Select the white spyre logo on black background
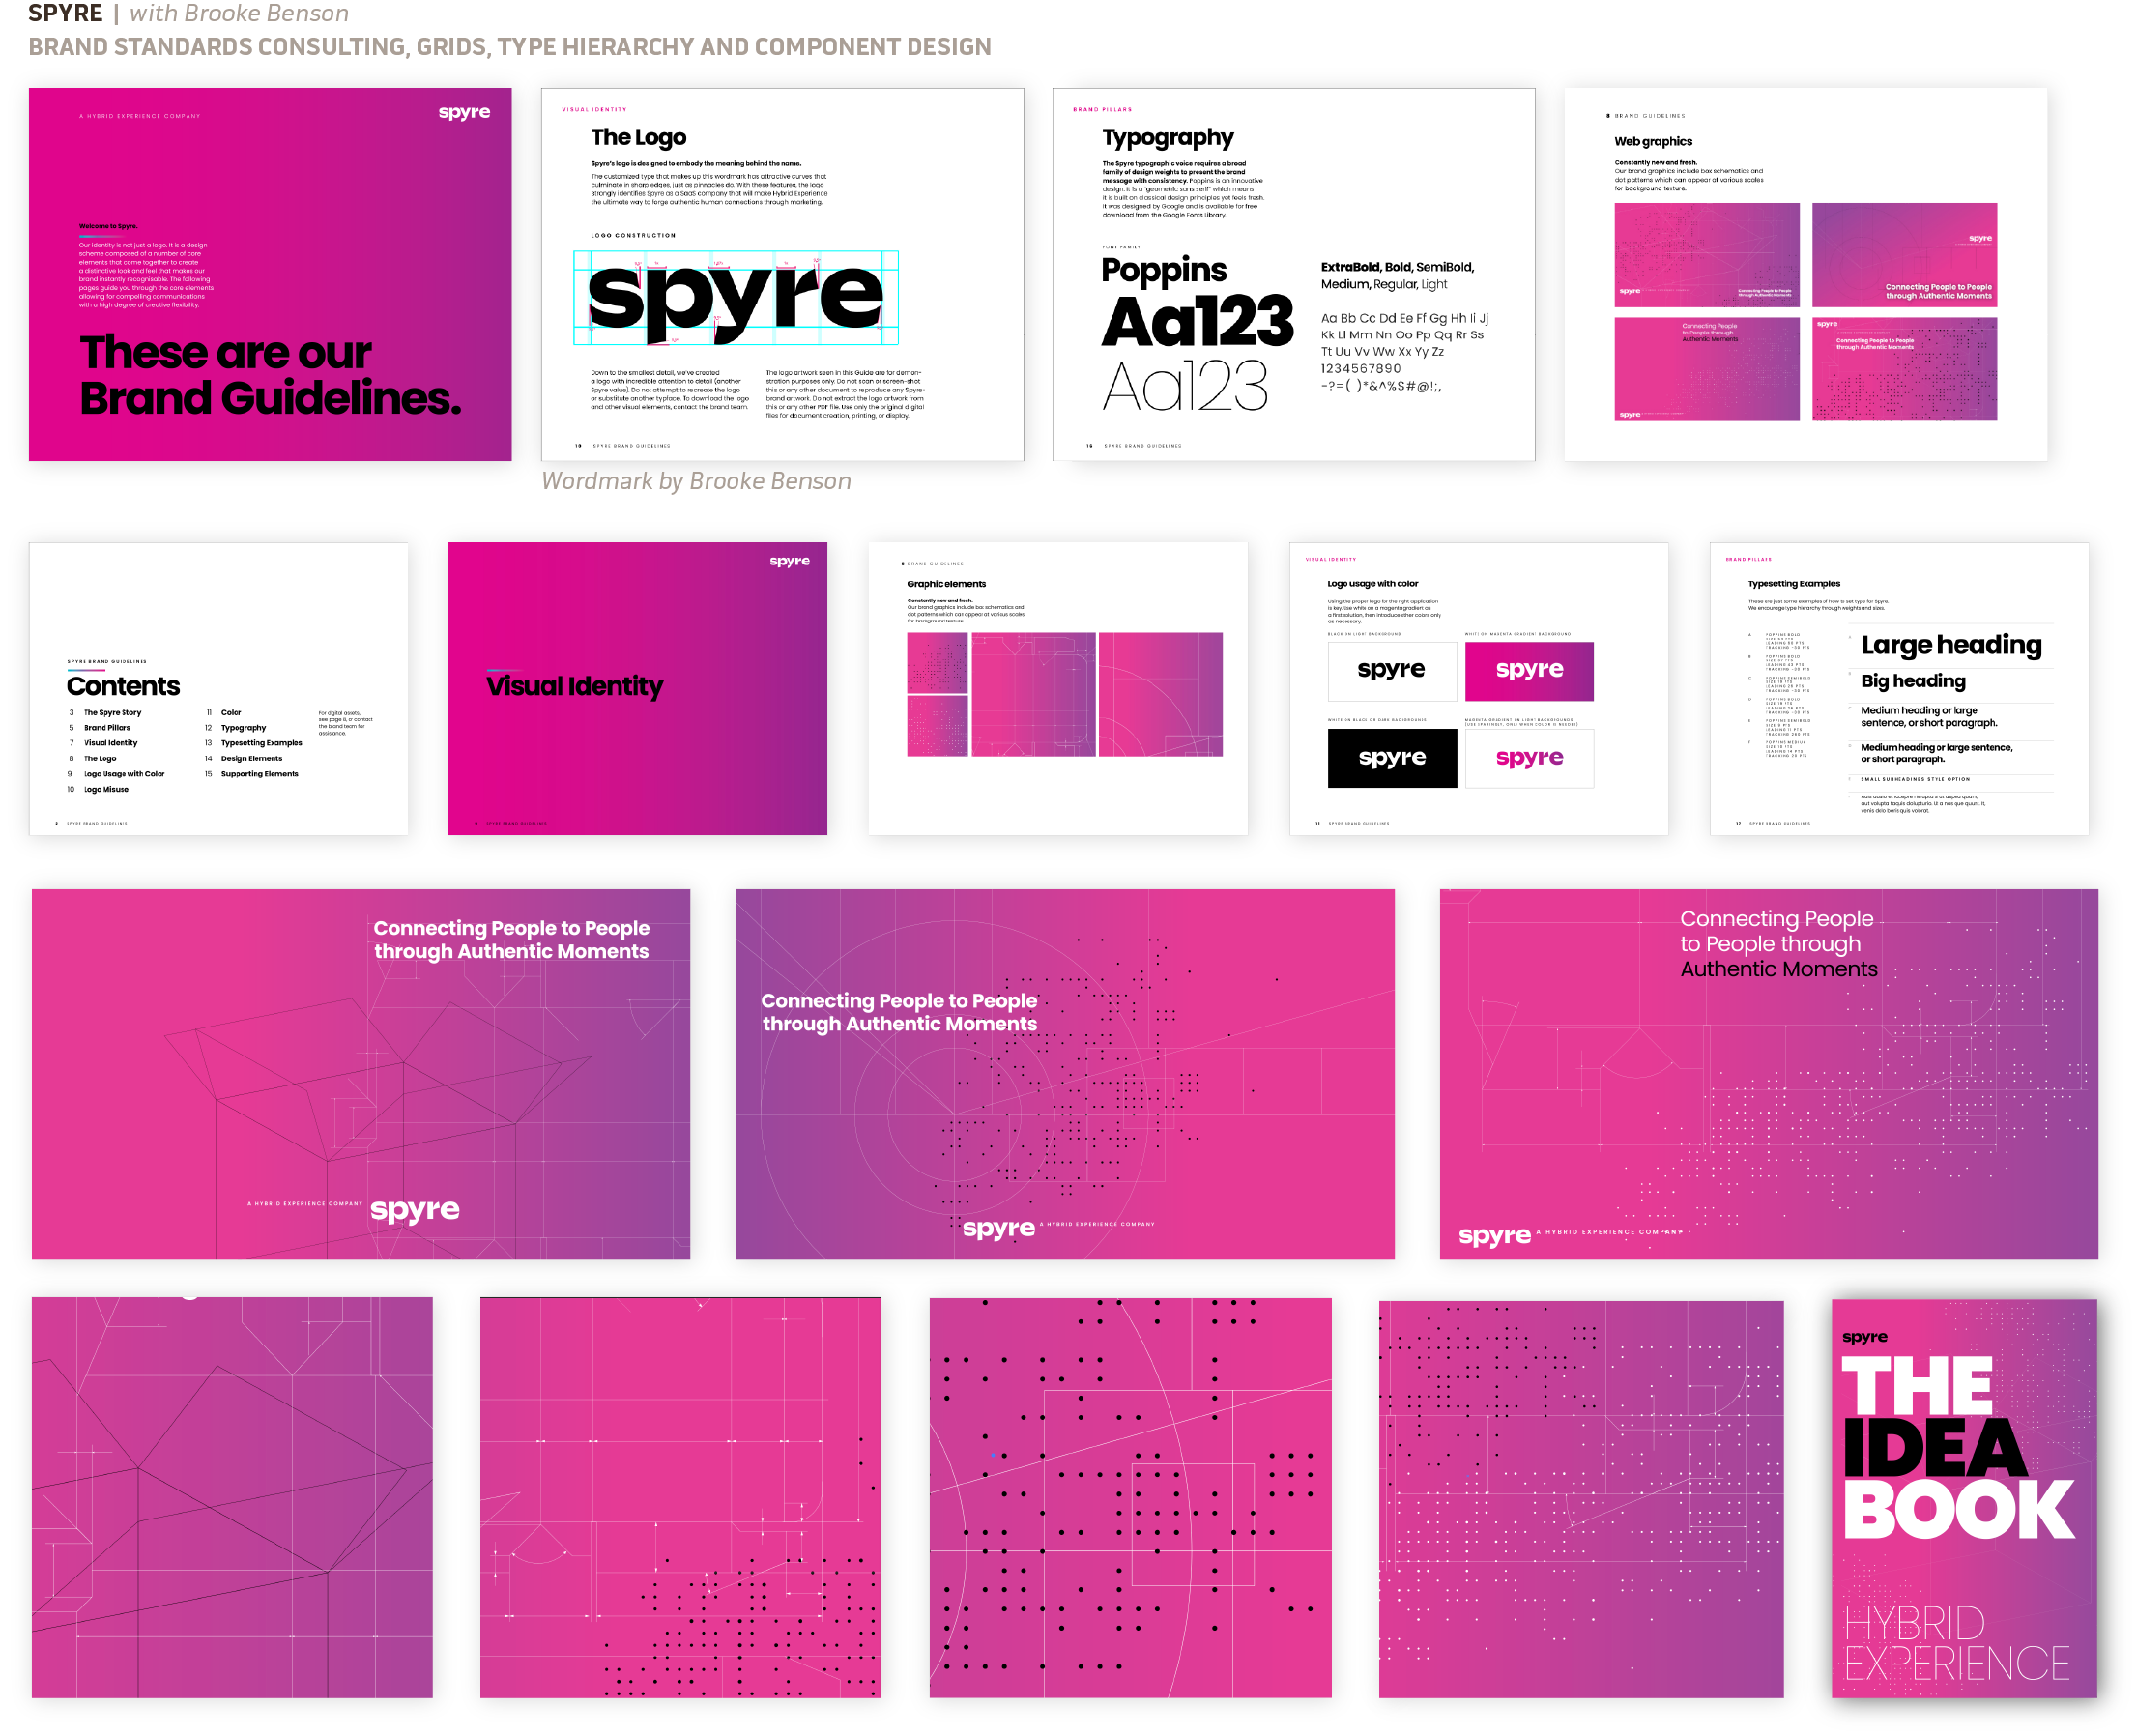Viewport: 2137px width, 1736px height. coord(1391,758)
